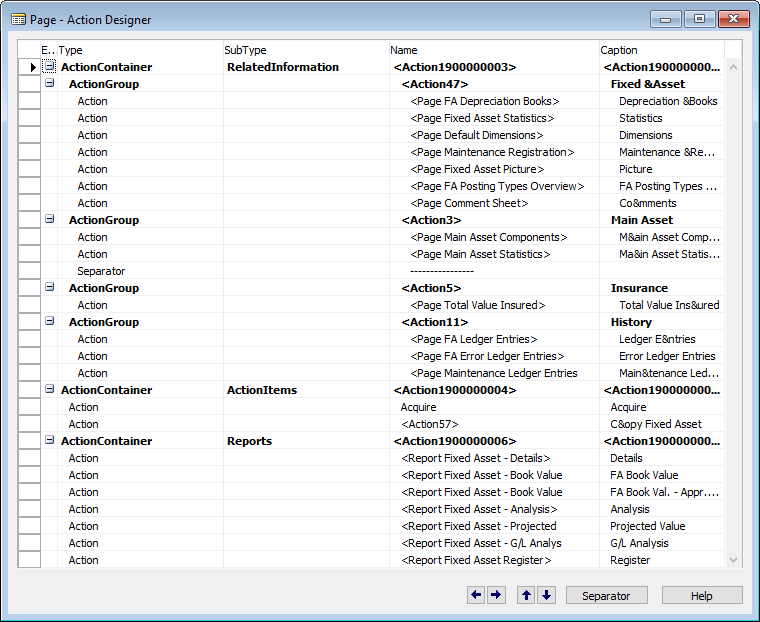Select the <Page Main Asset Components> cell
This screenshot has height=622, width=760.
494,237
